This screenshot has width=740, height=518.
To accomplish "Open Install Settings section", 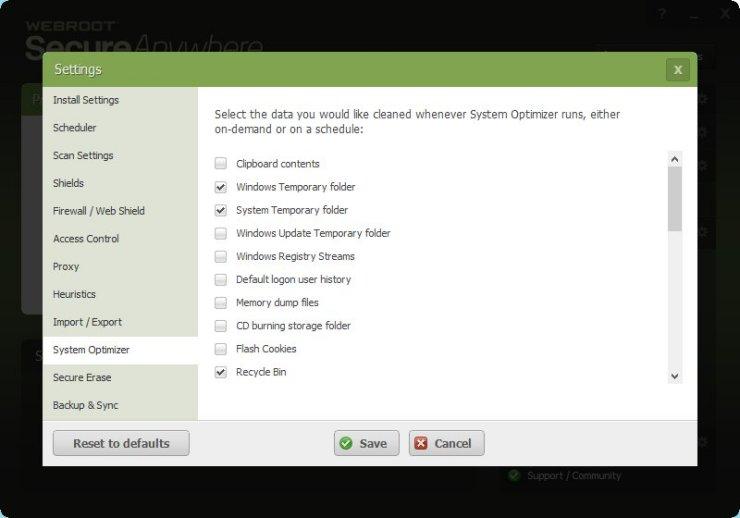I will (120, 100).
